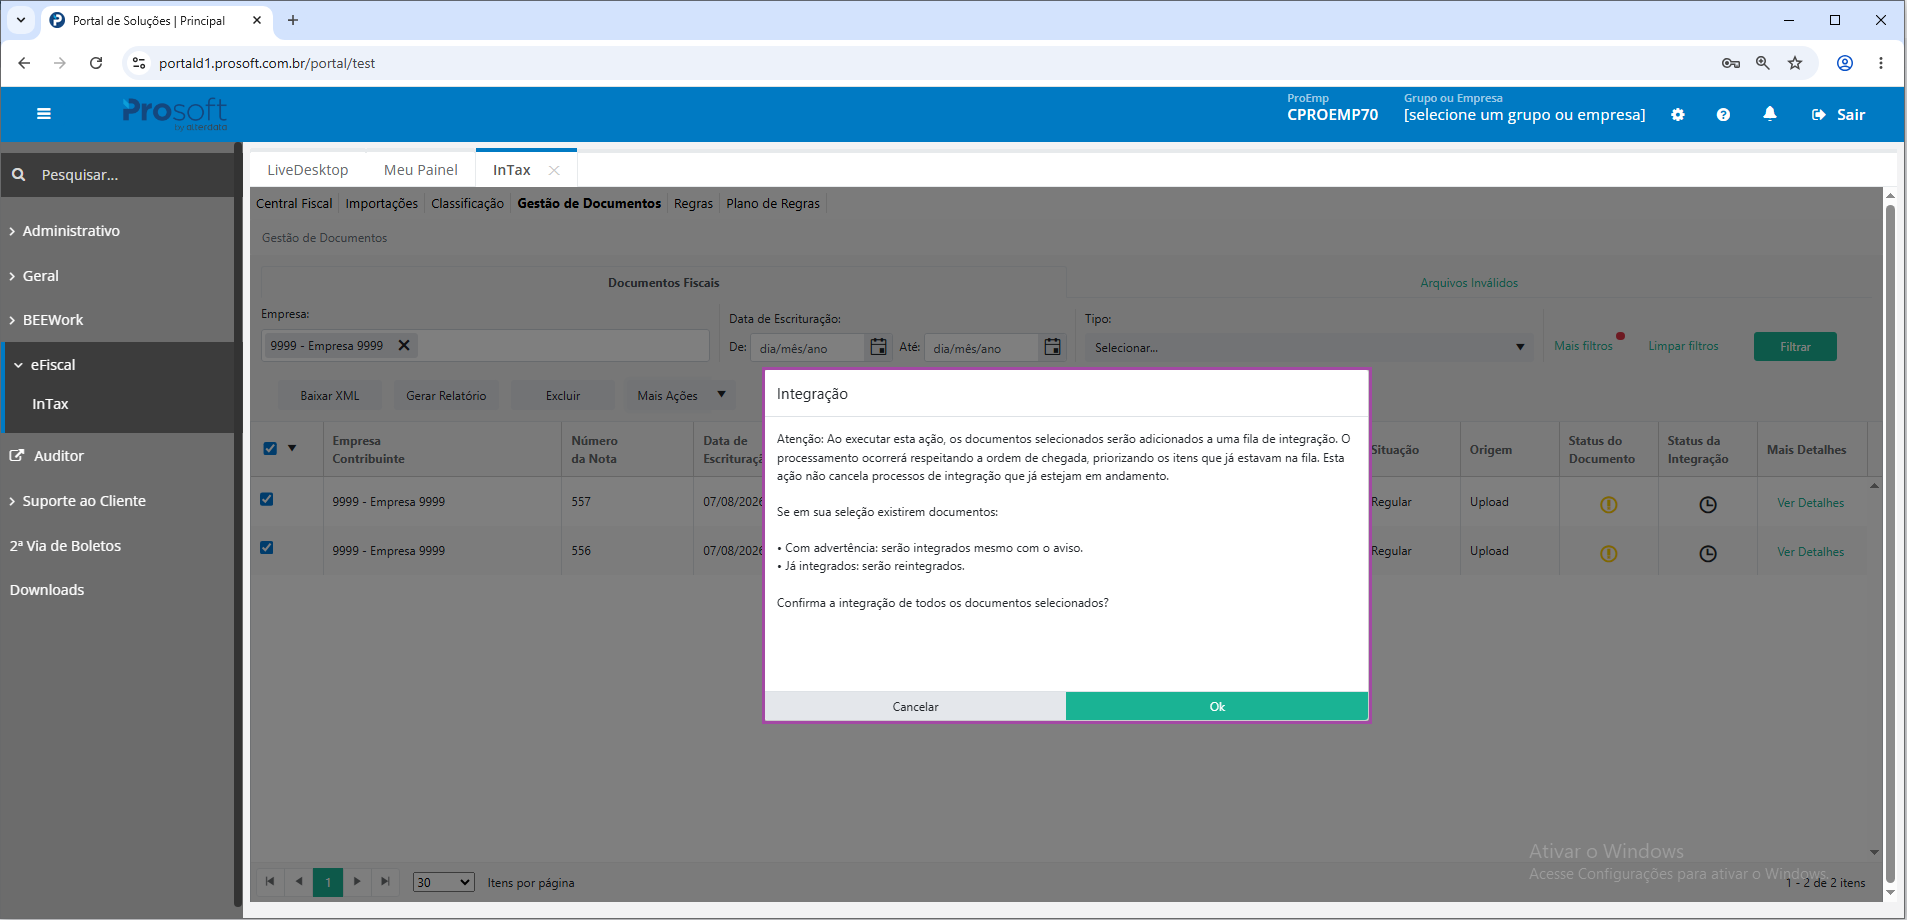Click integration status clock for note 557
This screenshot has height=920, width=1907.
click(1708, 505)
